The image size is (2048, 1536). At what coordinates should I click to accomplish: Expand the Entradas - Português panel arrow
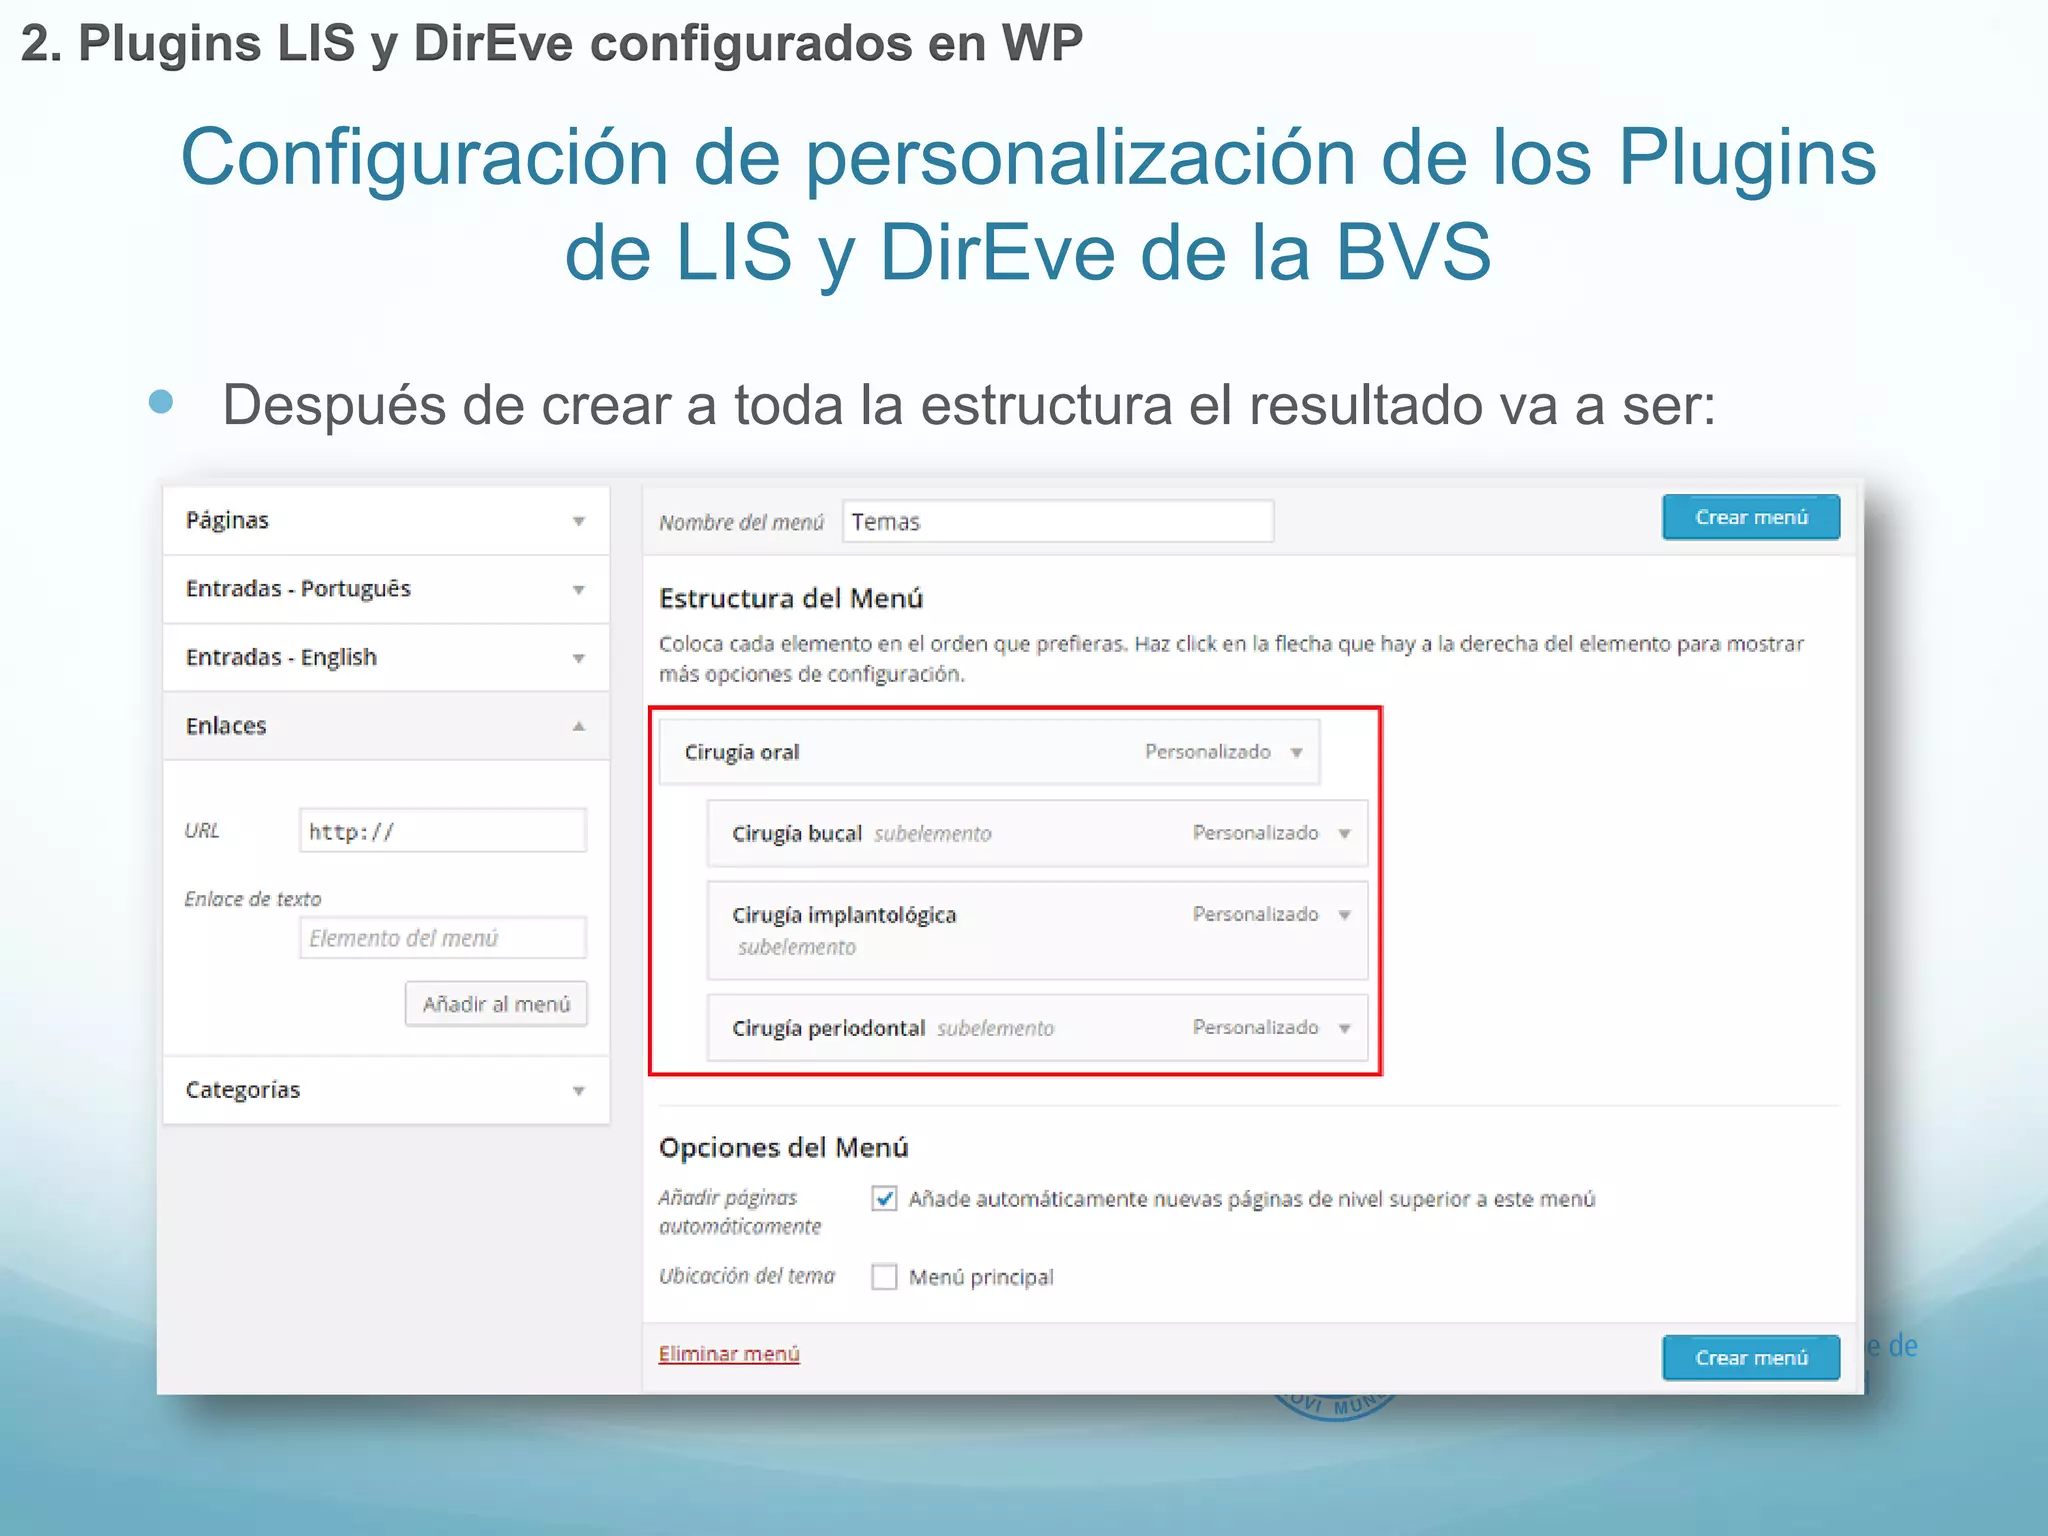pyautogui.click(x=578, y=590)
